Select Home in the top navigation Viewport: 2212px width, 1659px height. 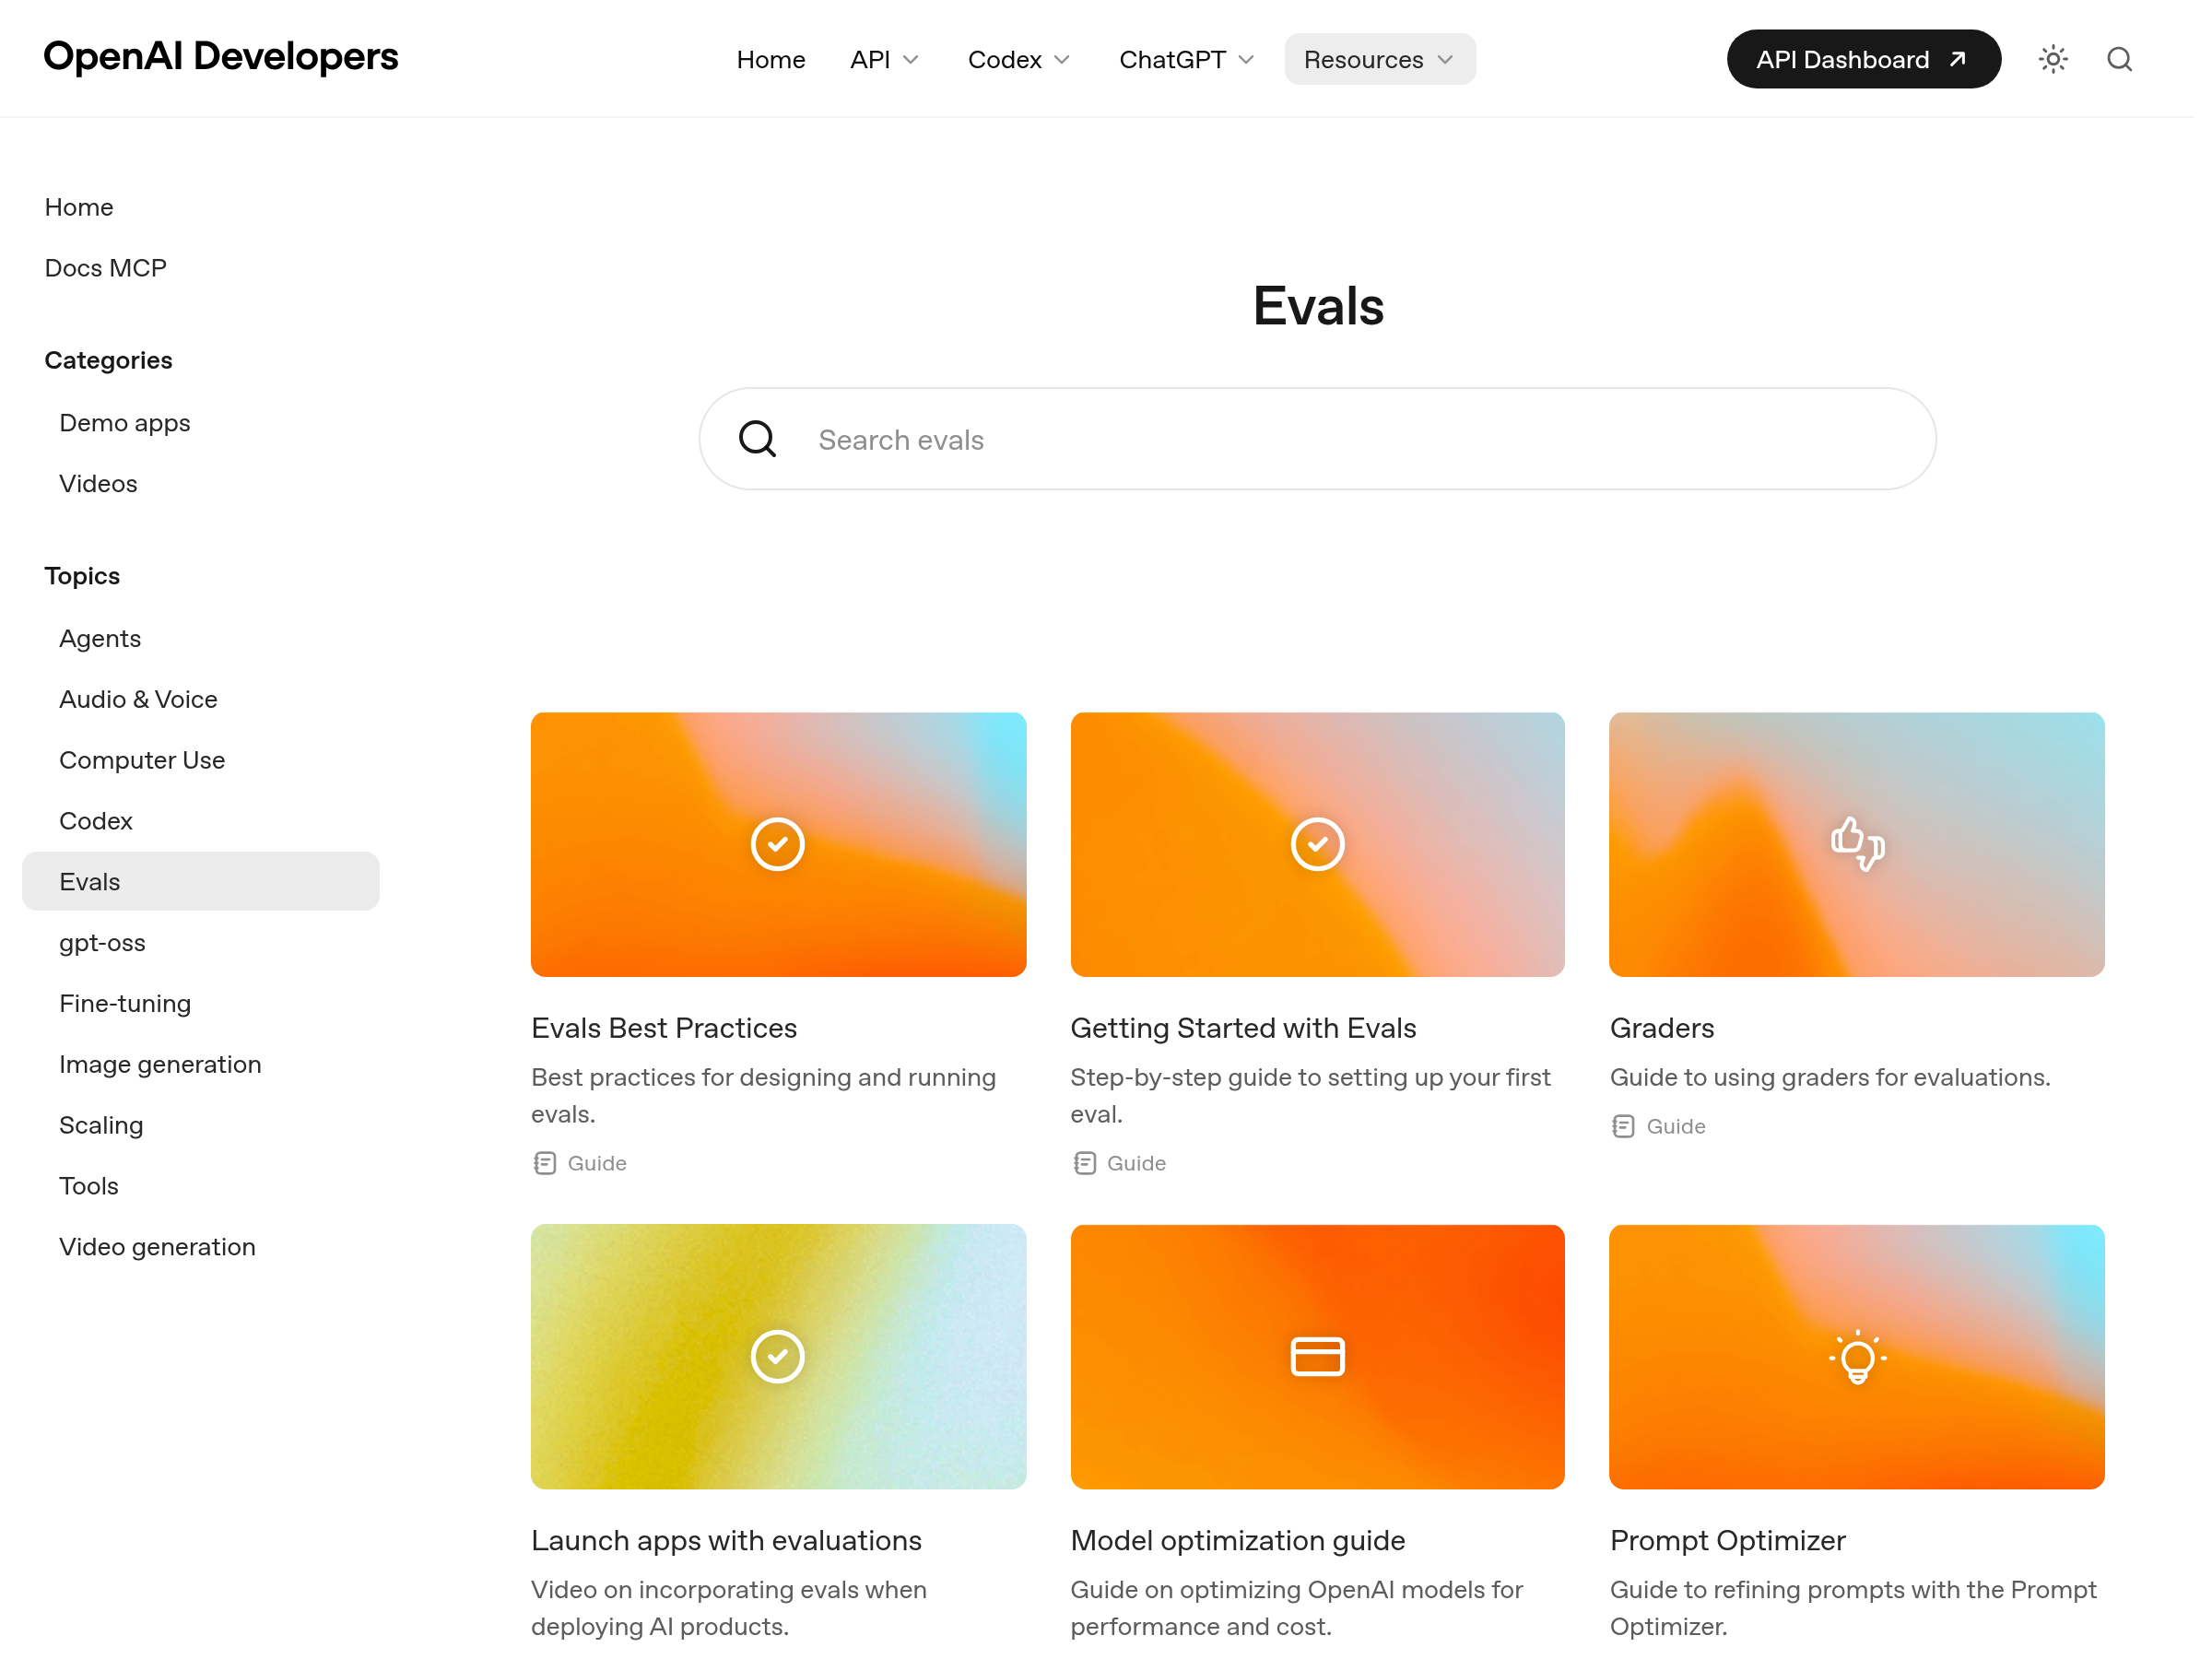click(770, 59)
